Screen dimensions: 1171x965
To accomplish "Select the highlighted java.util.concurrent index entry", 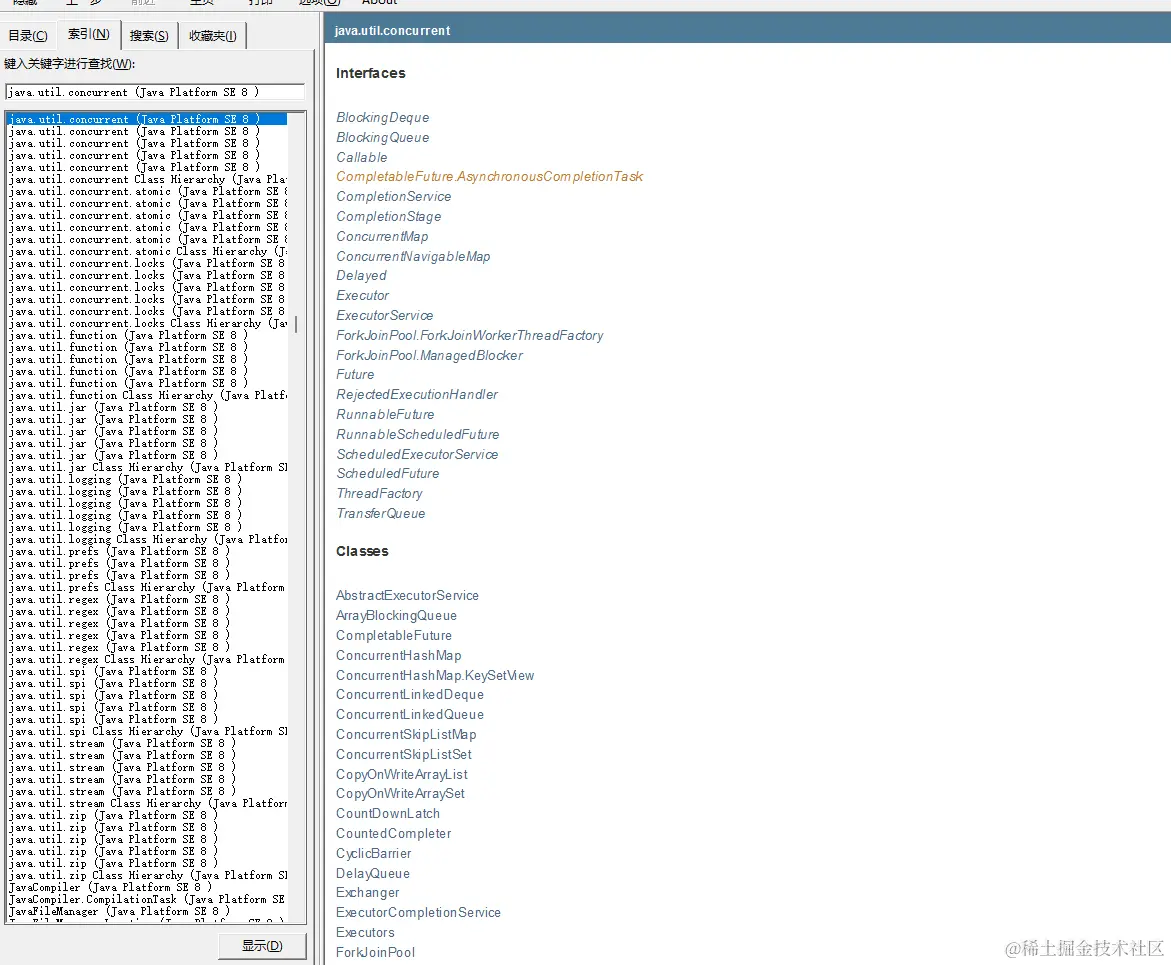I will [147, 119].
